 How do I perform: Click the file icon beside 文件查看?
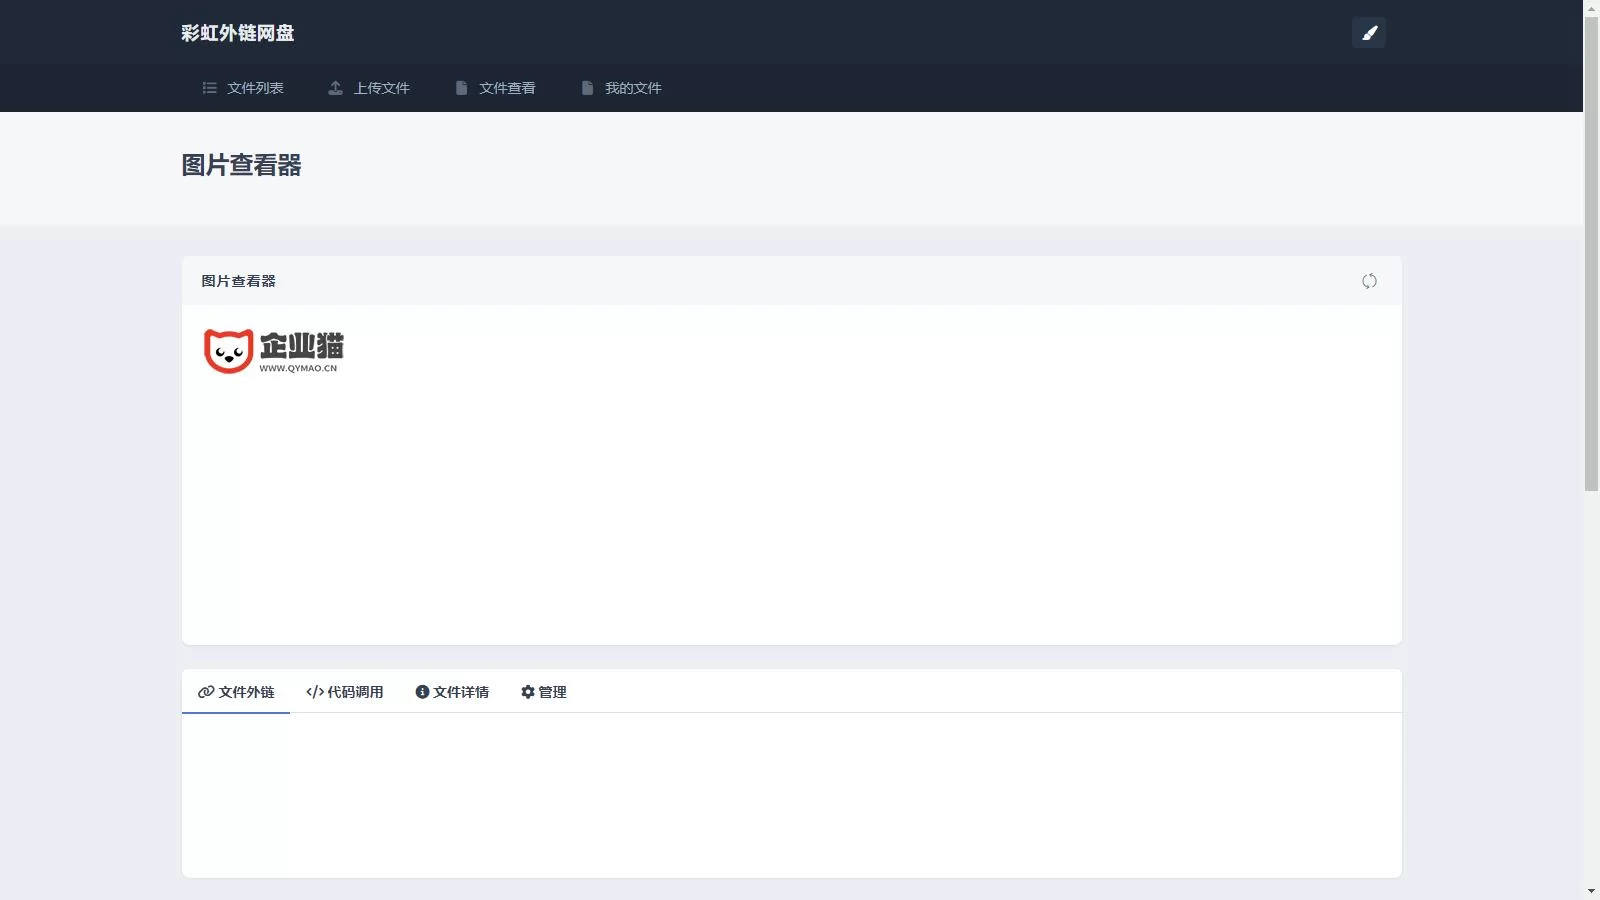(461, 88)
